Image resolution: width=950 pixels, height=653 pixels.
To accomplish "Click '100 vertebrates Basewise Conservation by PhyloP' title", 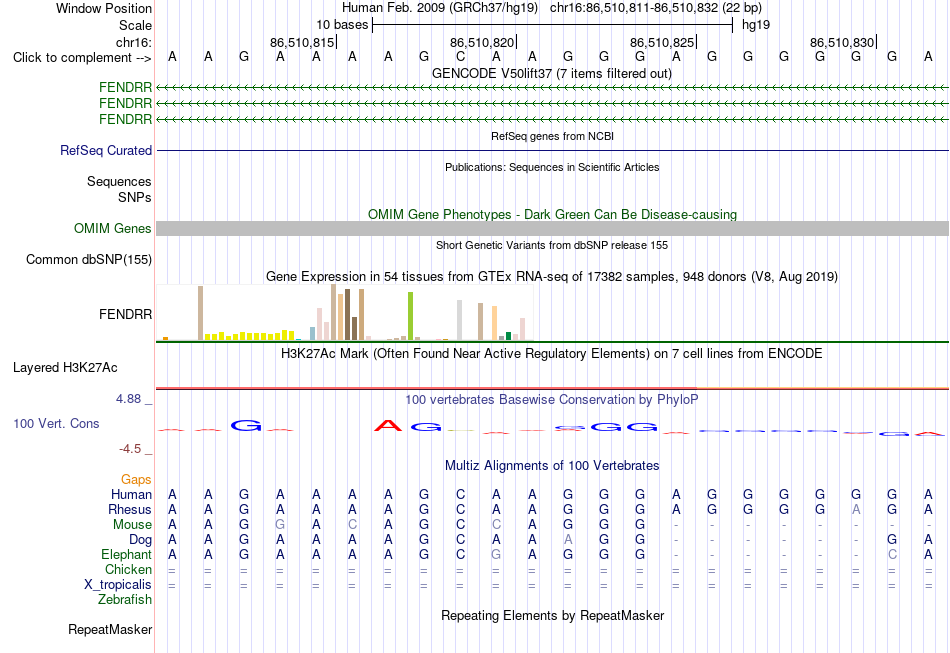I will [551, 400].
